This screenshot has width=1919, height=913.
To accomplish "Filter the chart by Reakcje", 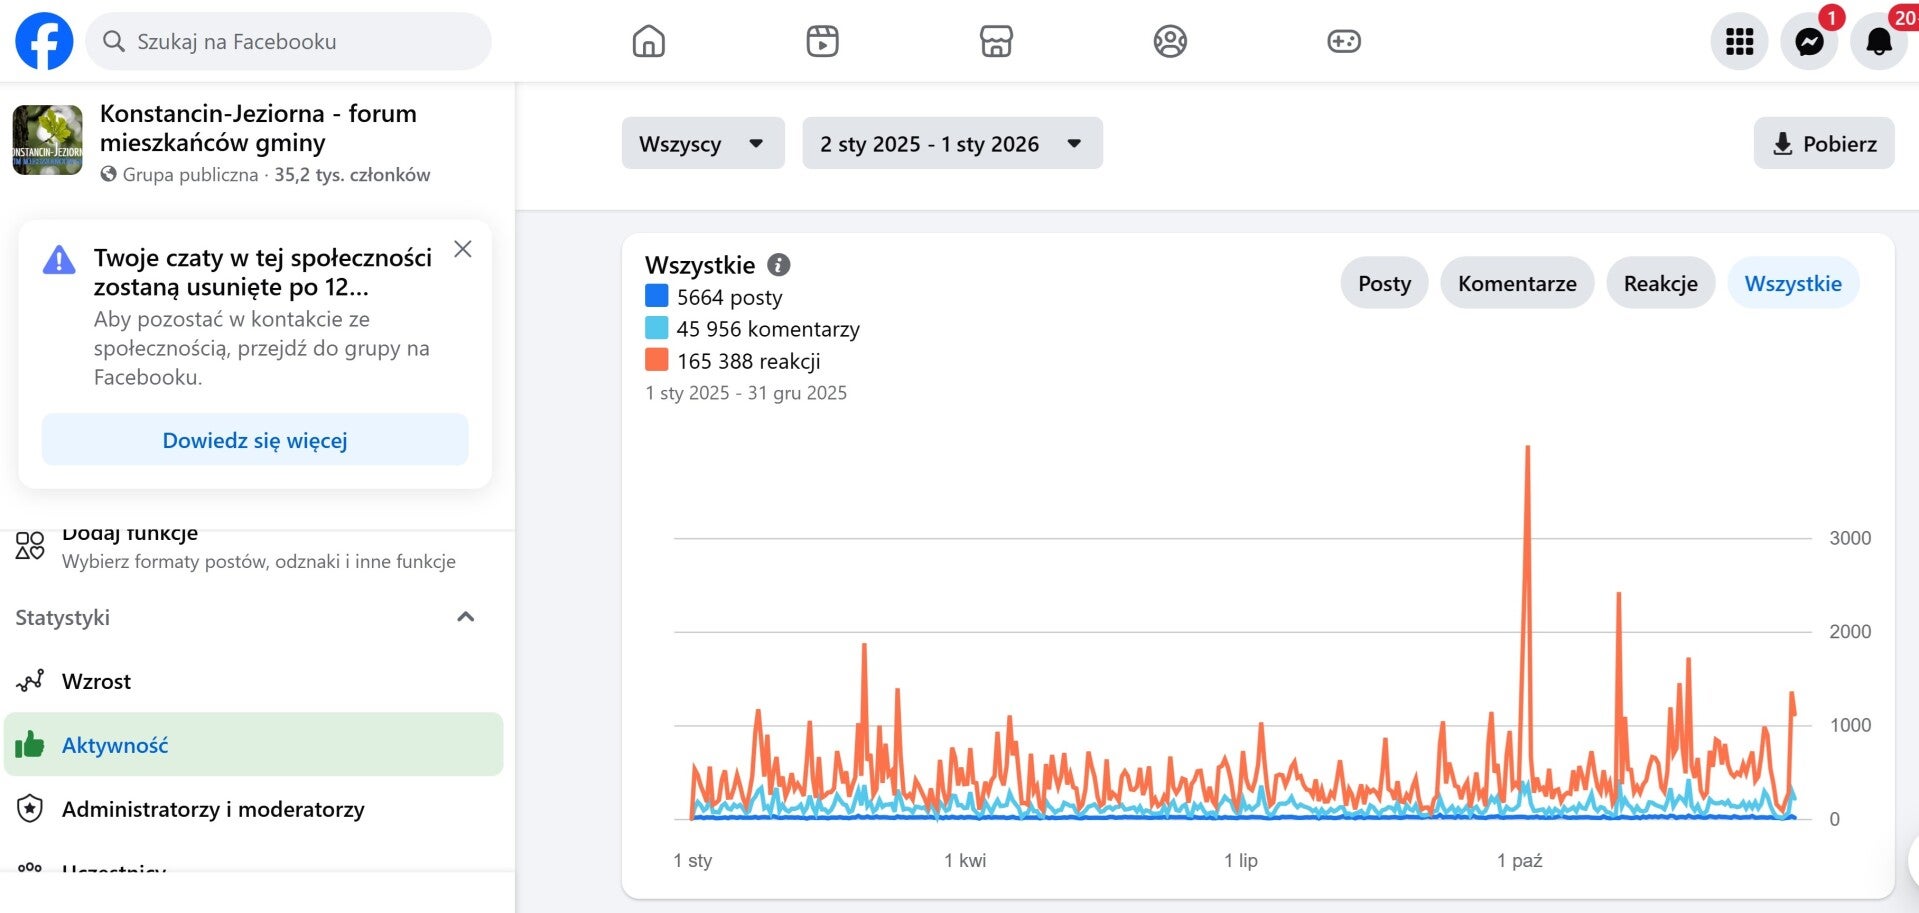I will pos(1660,284).
